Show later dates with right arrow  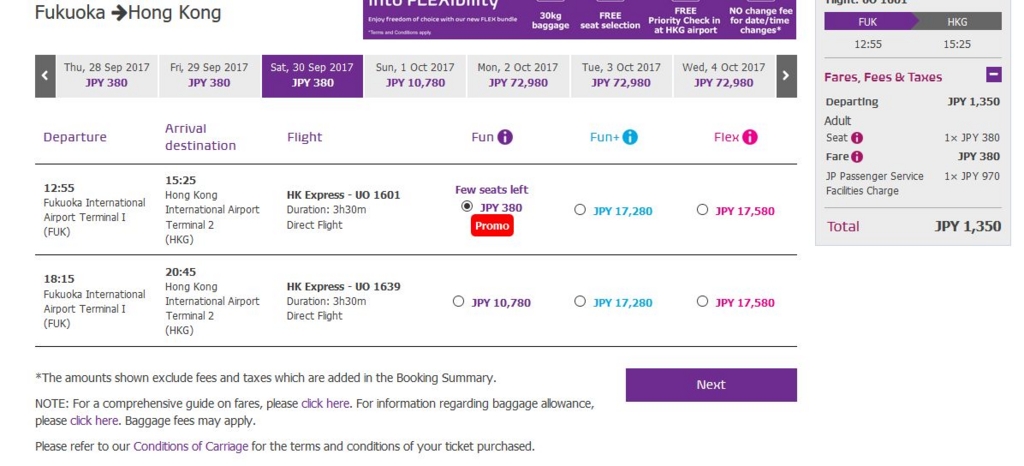[x=786, y=76]
